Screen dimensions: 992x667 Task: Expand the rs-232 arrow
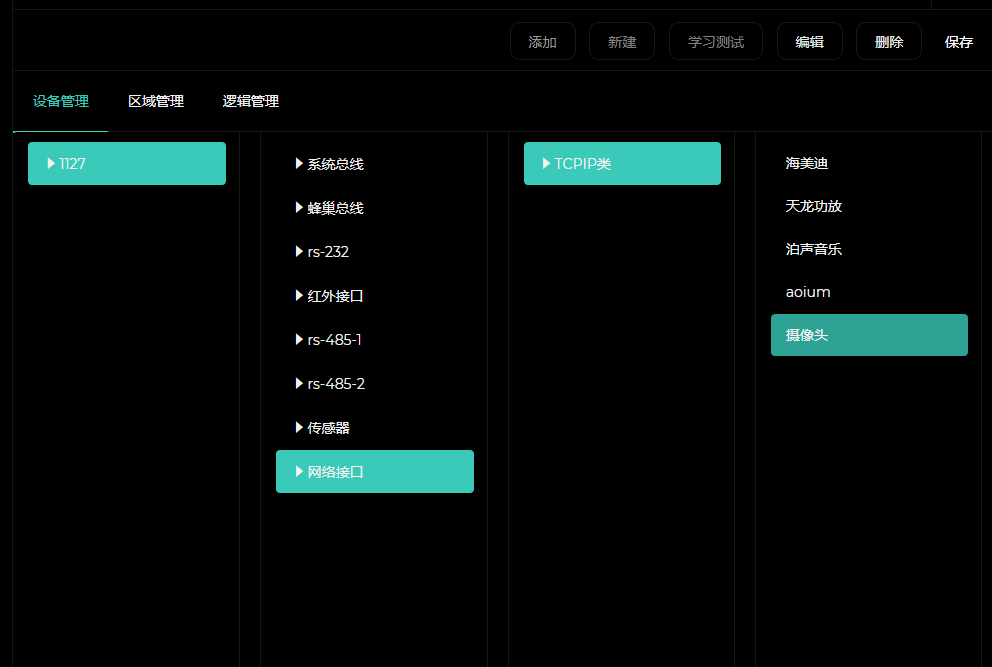(x=299, y=251)
